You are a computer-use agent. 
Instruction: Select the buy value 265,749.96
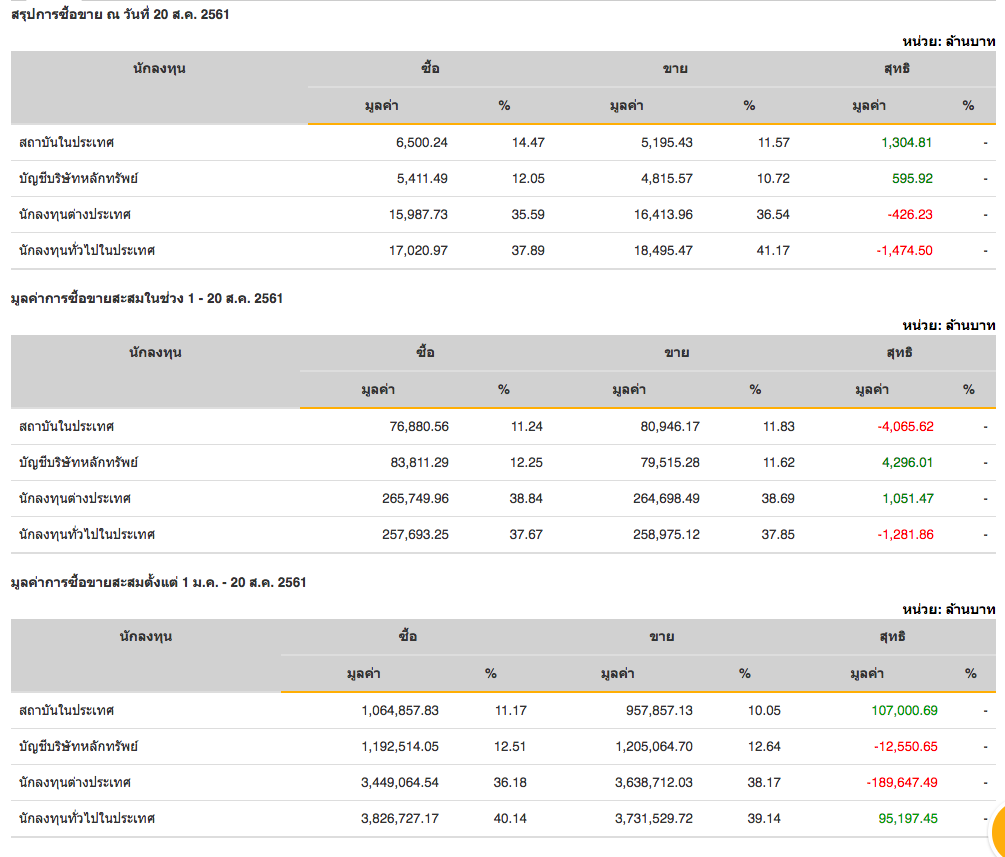click(x=415, y=498)
